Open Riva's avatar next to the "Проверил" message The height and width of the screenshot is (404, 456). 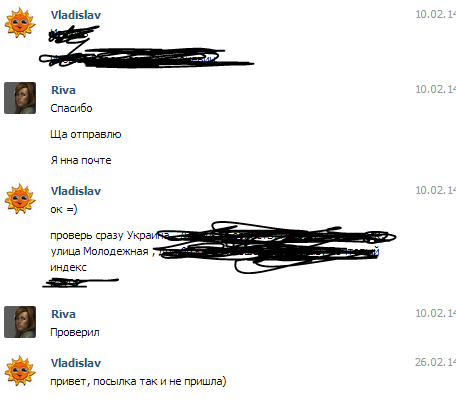point(20,322)
